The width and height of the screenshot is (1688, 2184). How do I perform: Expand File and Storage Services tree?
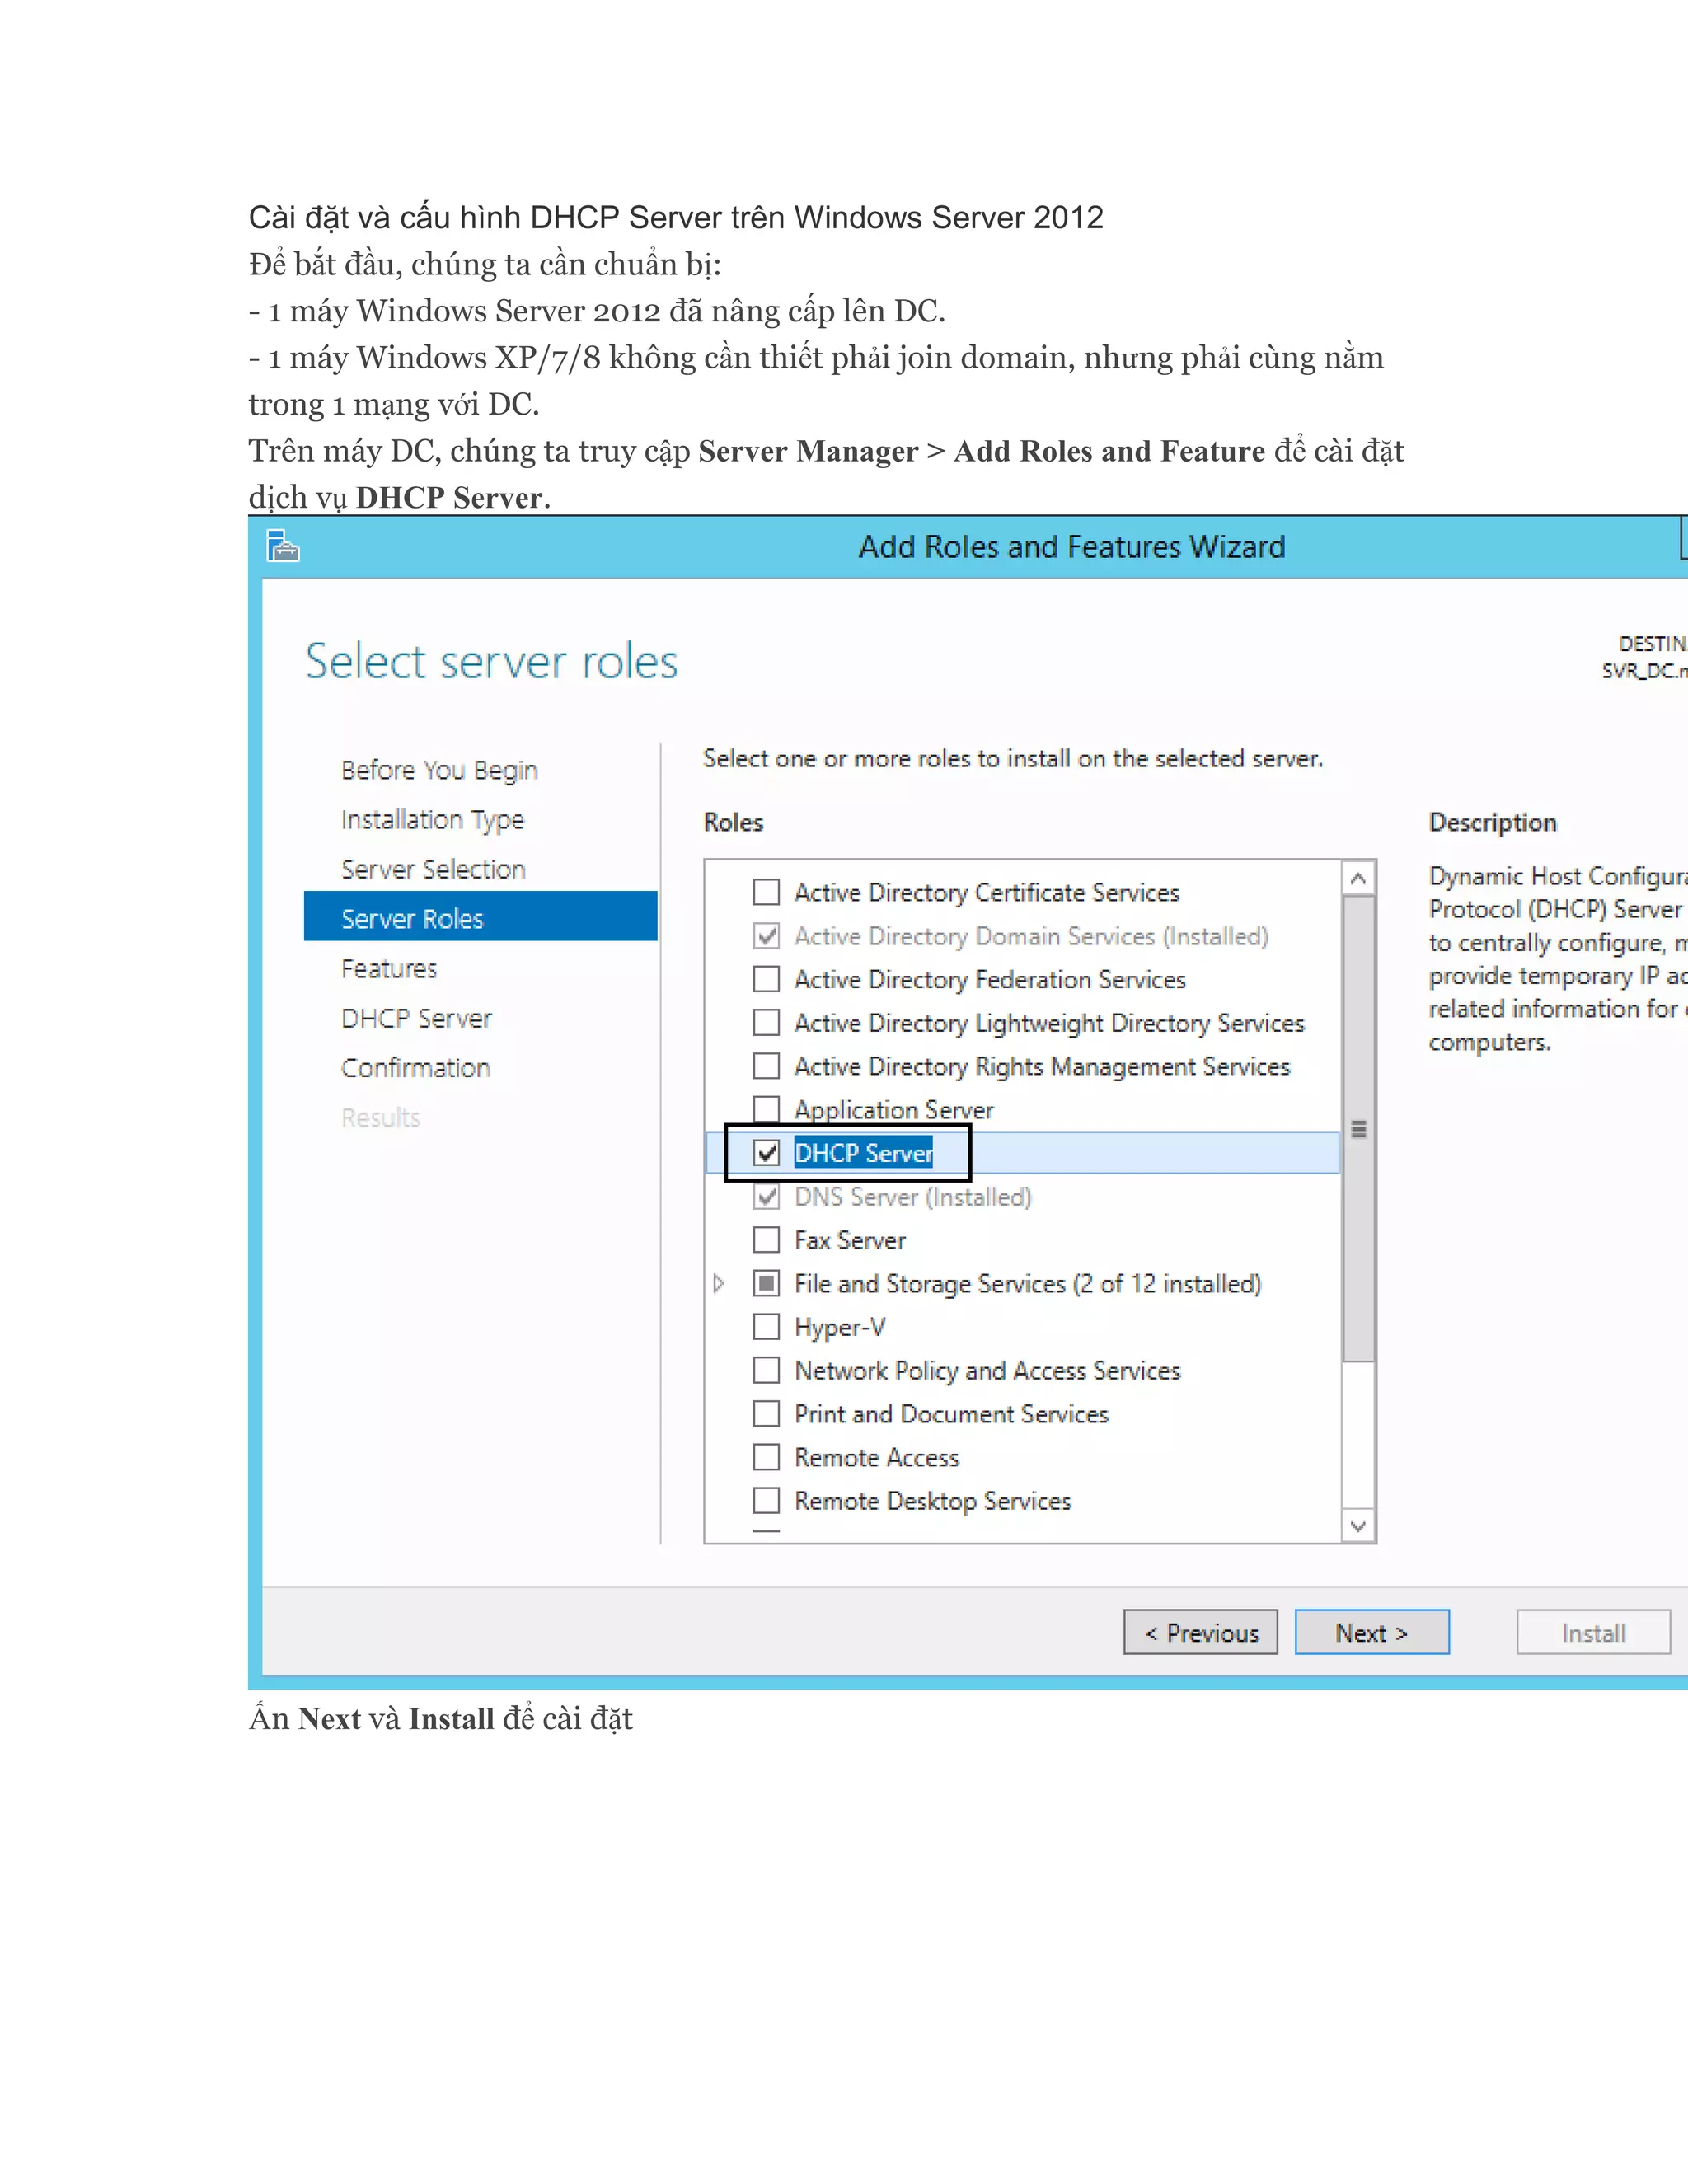point(718,1283)
